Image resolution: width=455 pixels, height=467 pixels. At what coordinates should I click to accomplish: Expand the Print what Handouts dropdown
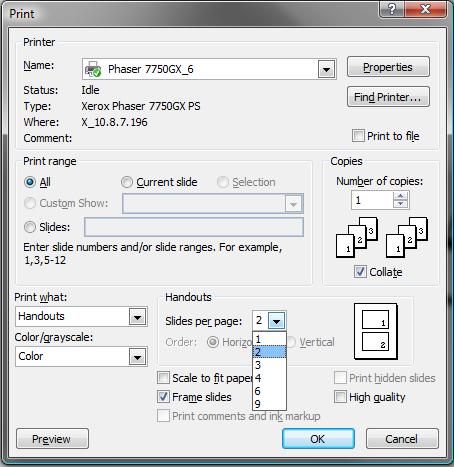click(137, 317)
